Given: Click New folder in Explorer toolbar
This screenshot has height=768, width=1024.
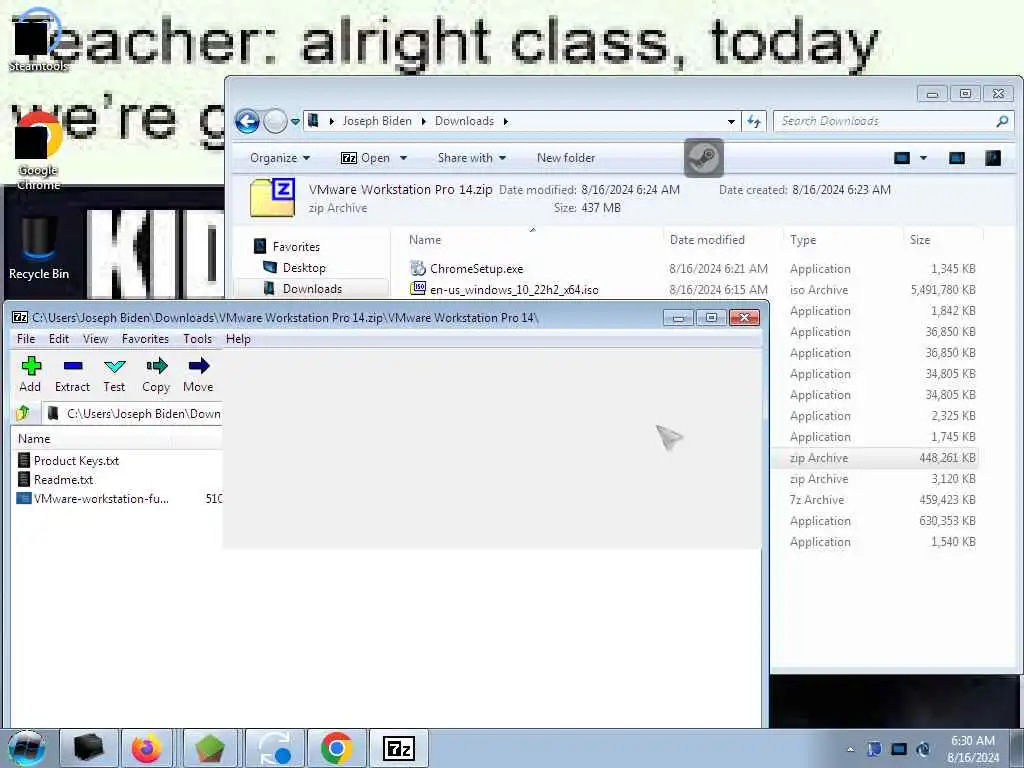Looking at the screenshot, I should tap(566, 158).
